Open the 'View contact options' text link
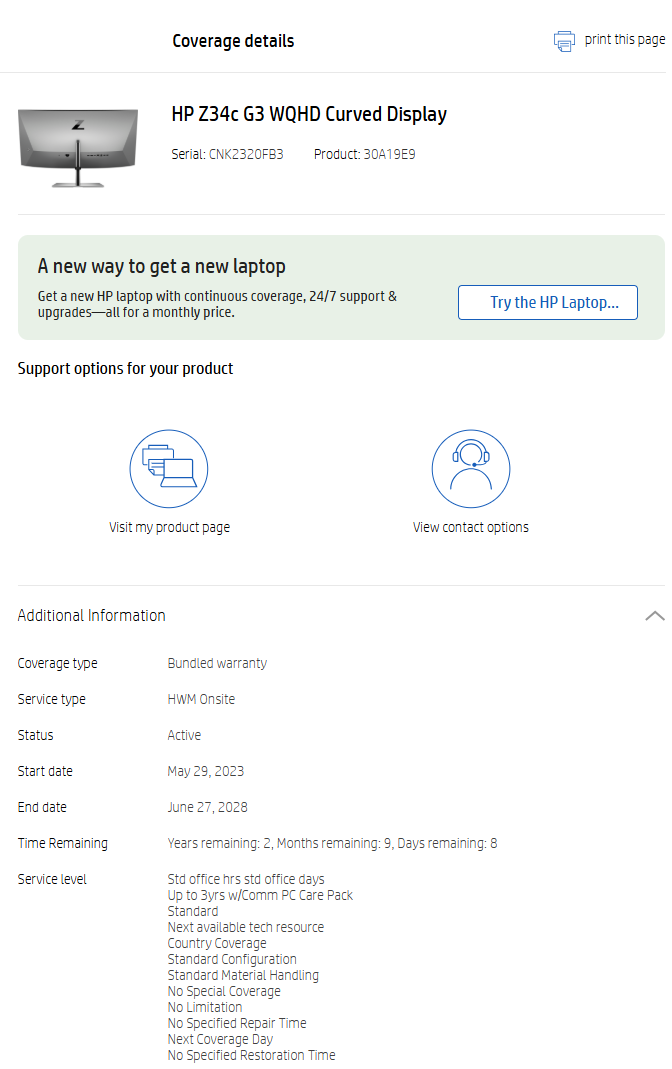The width and height of the screenshot is (672, 1069). point(471,527)
